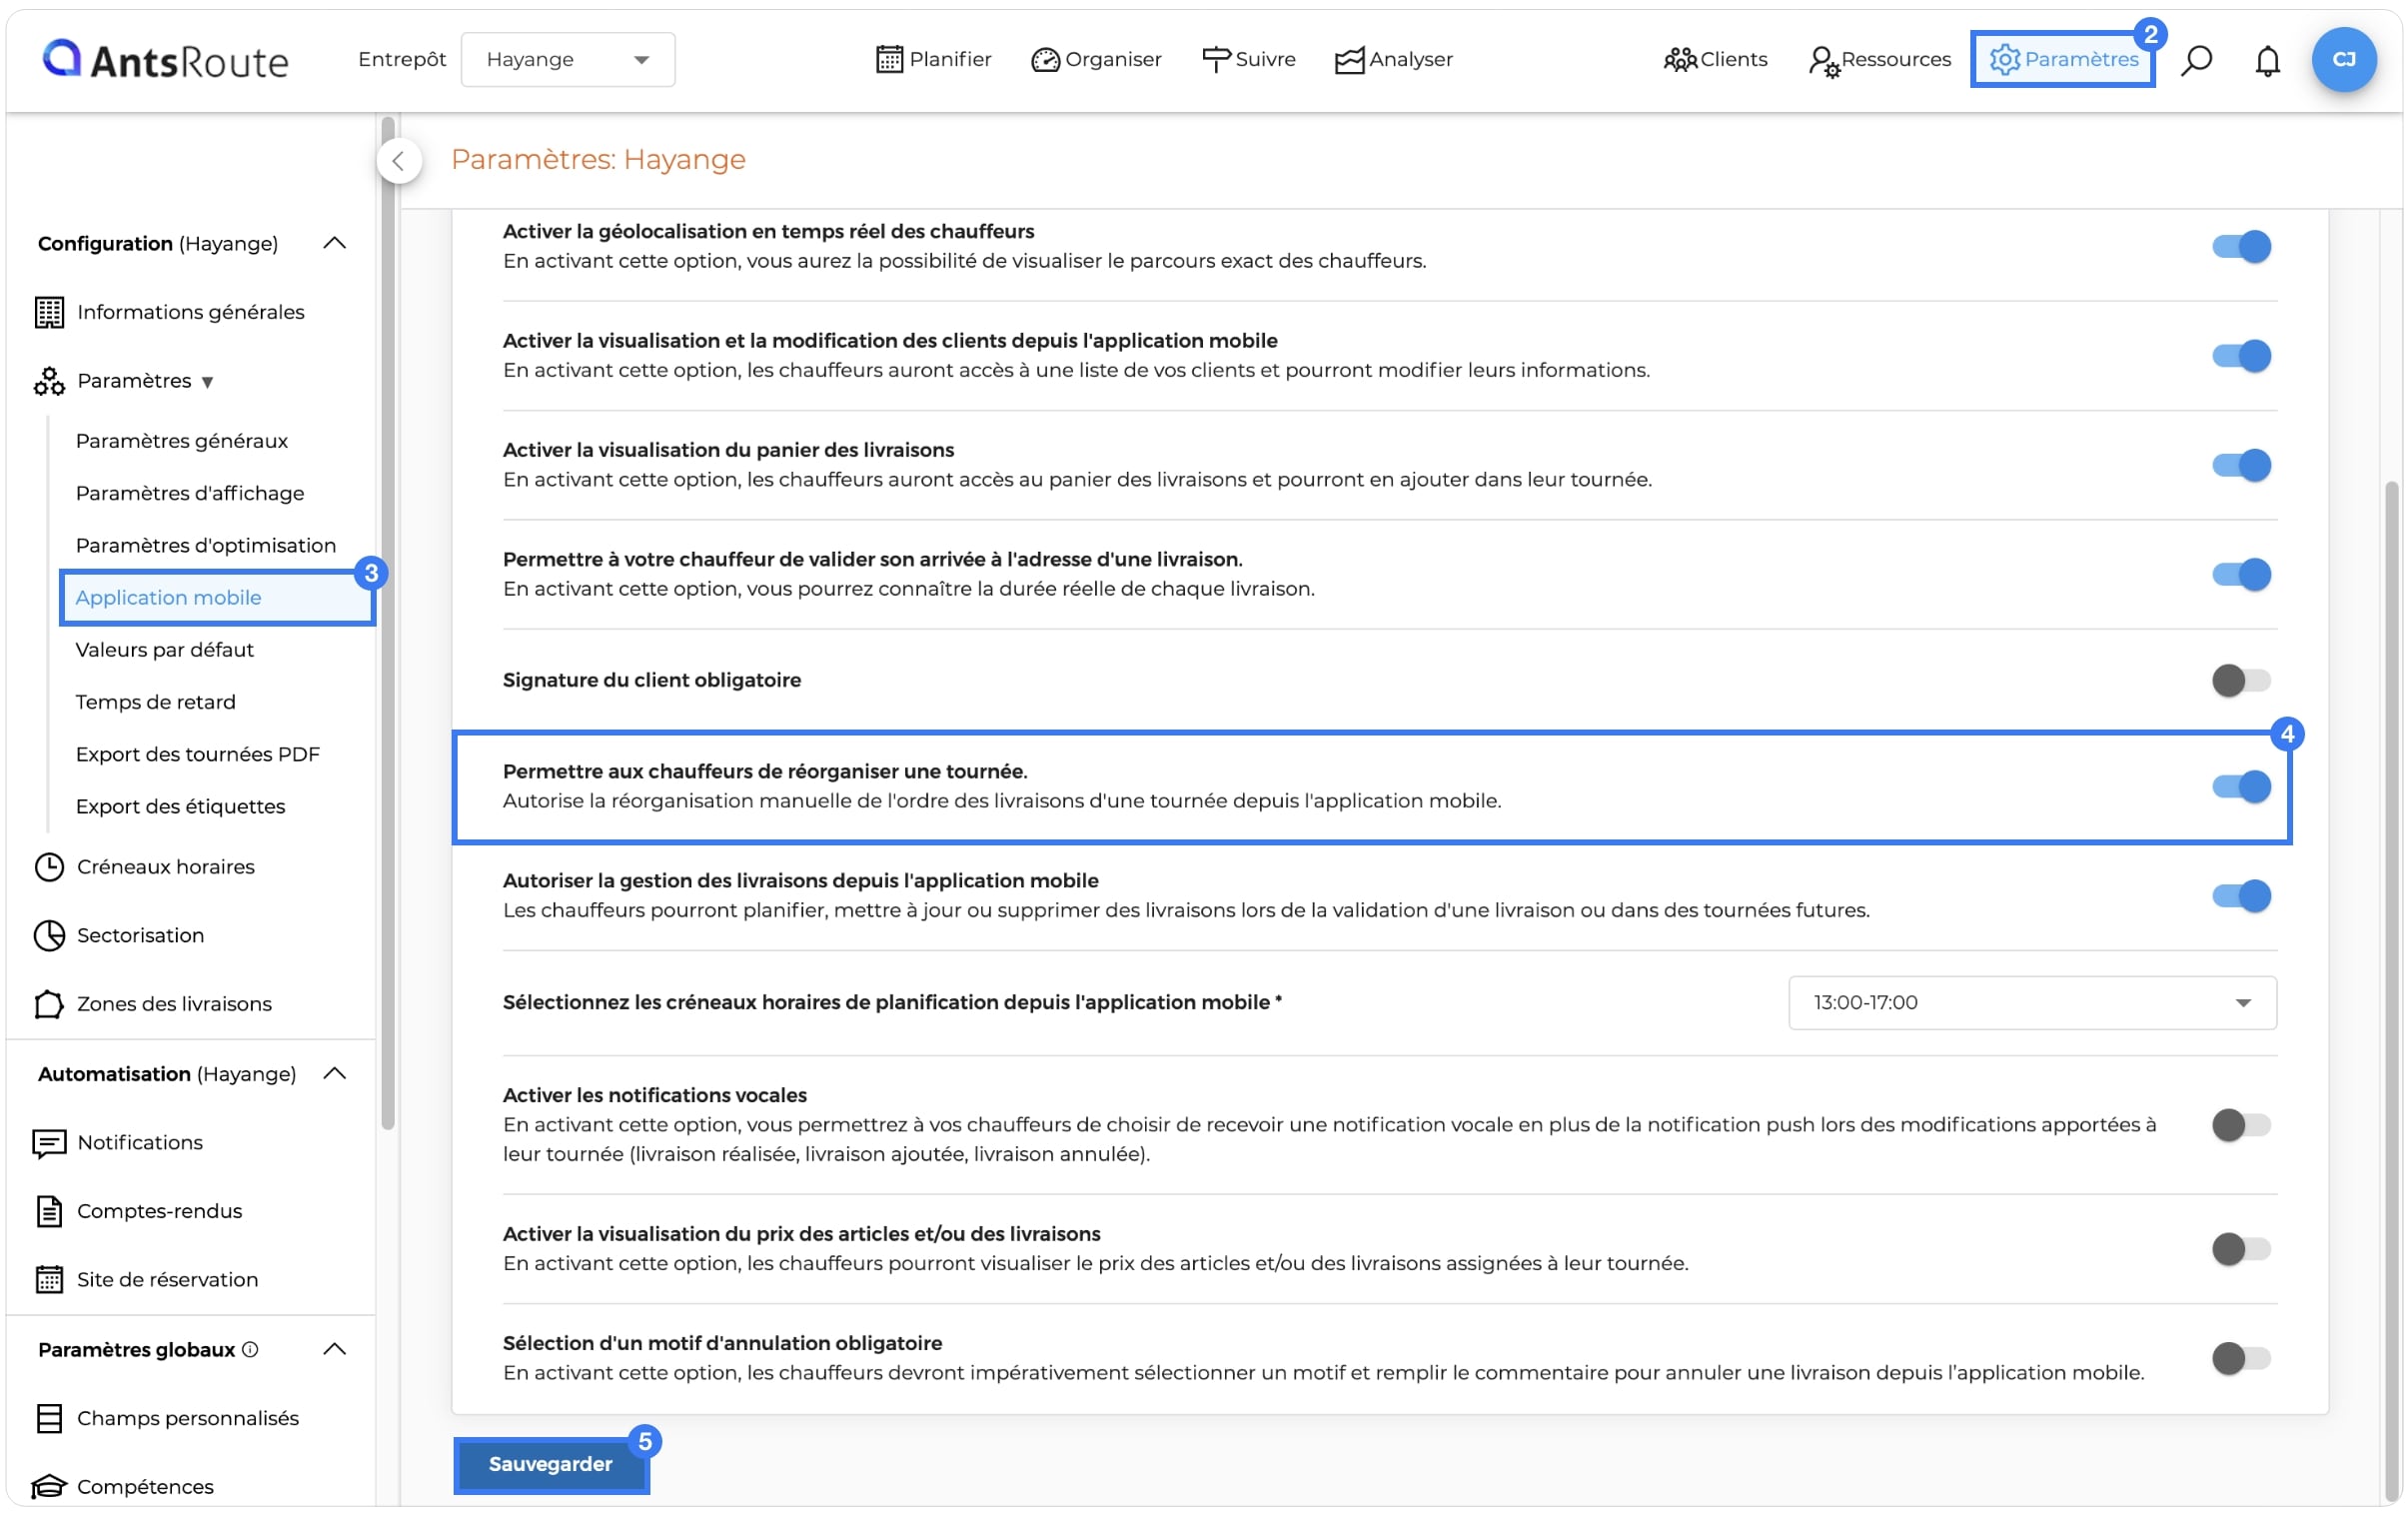Viewport: 2408px width, 1515px height.
Task: Click the Organiser gauge icon
Action: pyautogui.click(x=1044, y=60)
